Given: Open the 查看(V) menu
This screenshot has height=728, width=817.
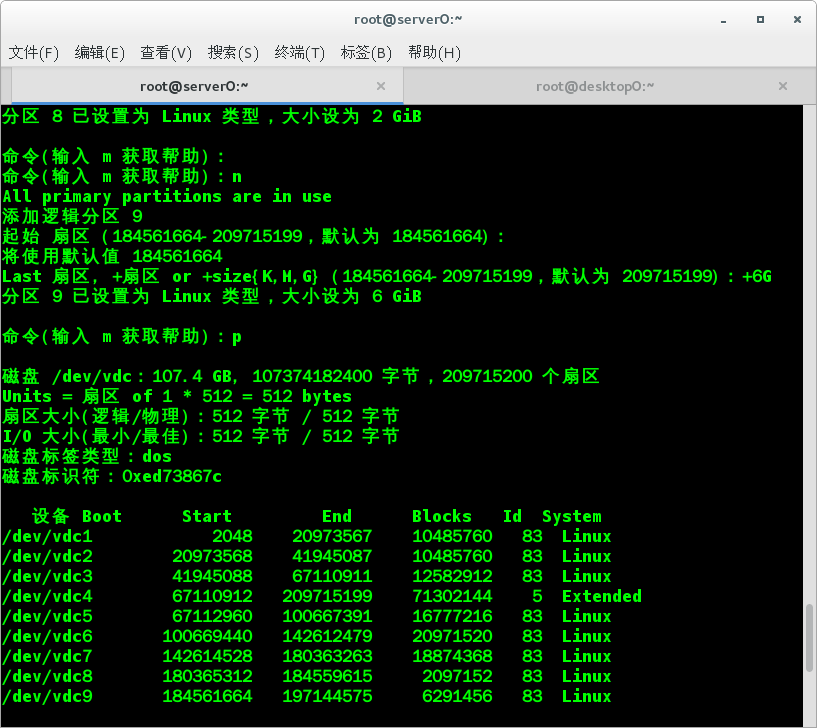Looking at the screenshot, I should [166, 53].
